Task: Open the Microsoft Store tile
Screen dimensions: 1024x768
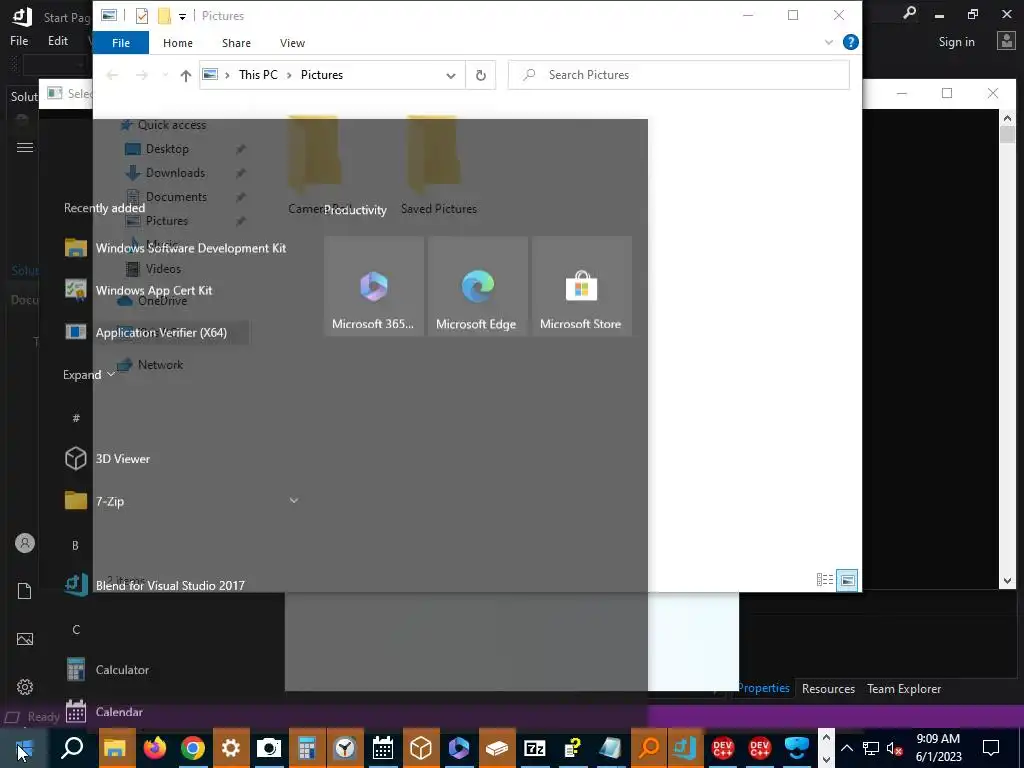Action: (581, 286)
